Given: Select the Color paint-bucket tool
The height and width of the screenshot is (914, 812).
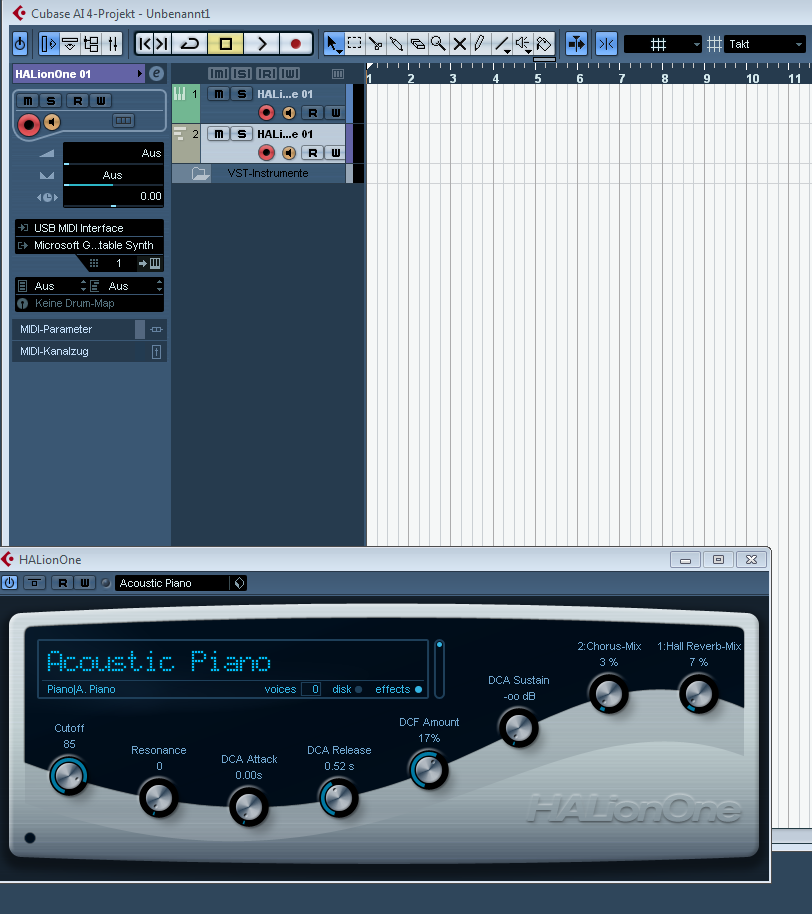Looking at the screenshot, I should pos(544,44).
